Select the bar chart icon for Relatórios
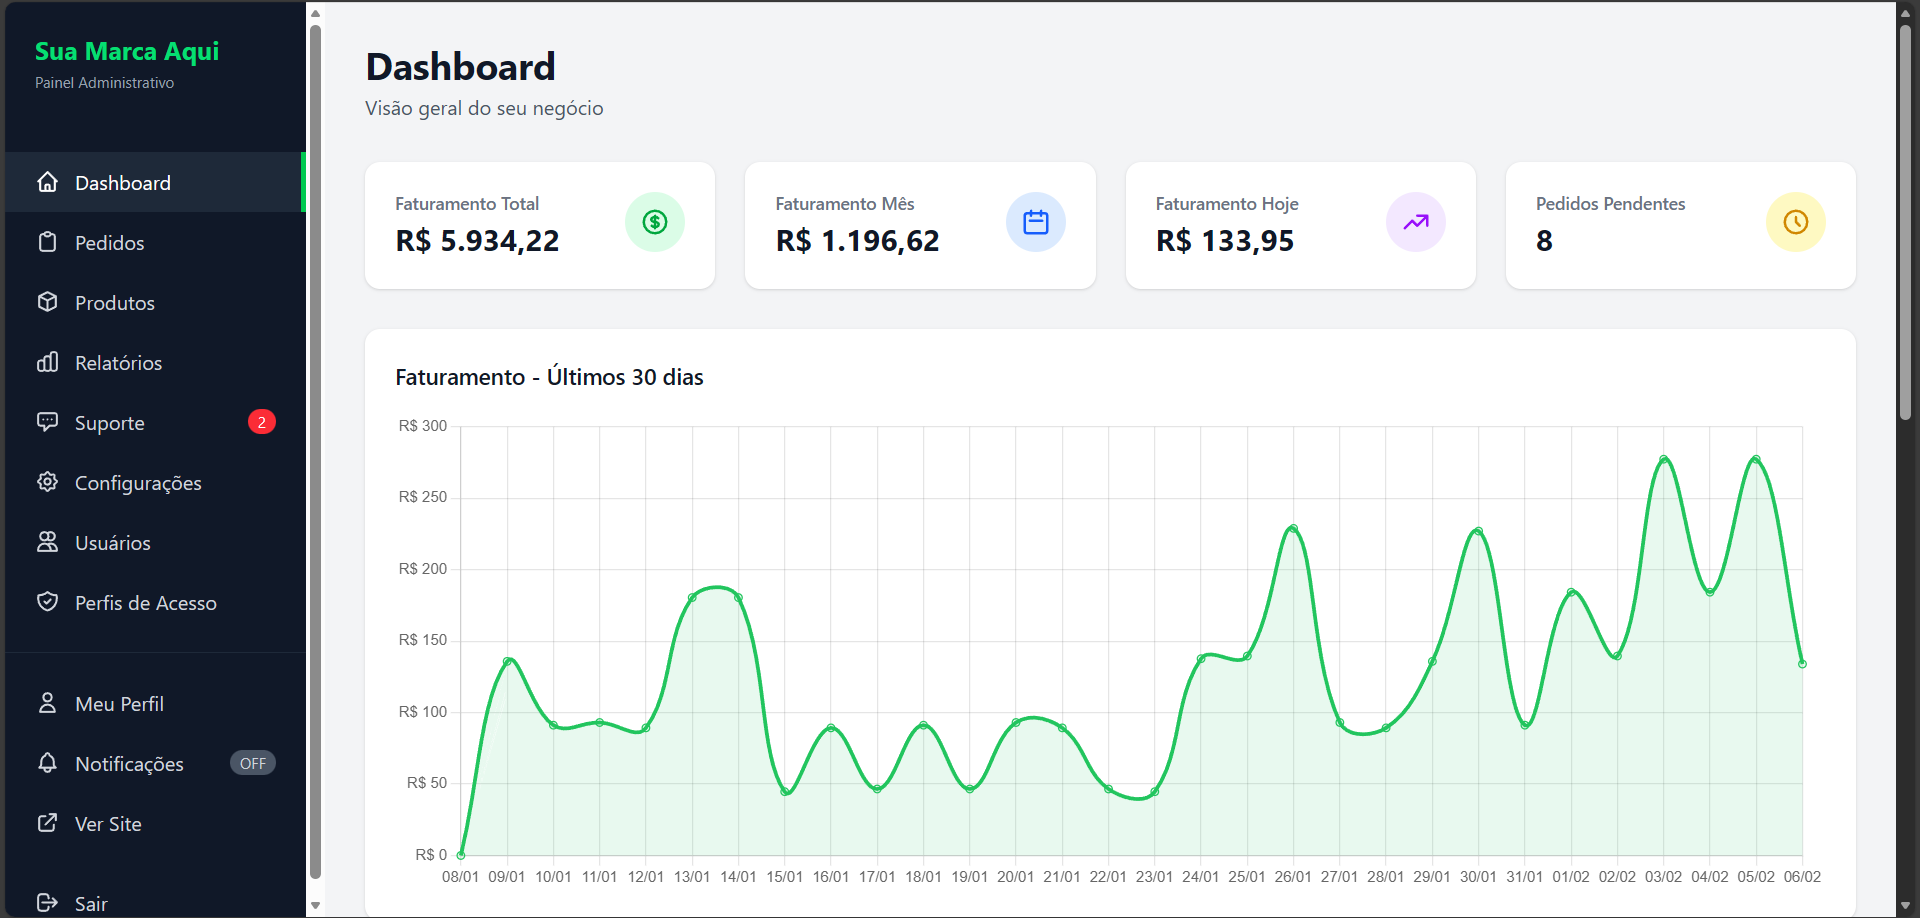The width and height of the screenshot is (1920, 918). [x=48, y=362]
